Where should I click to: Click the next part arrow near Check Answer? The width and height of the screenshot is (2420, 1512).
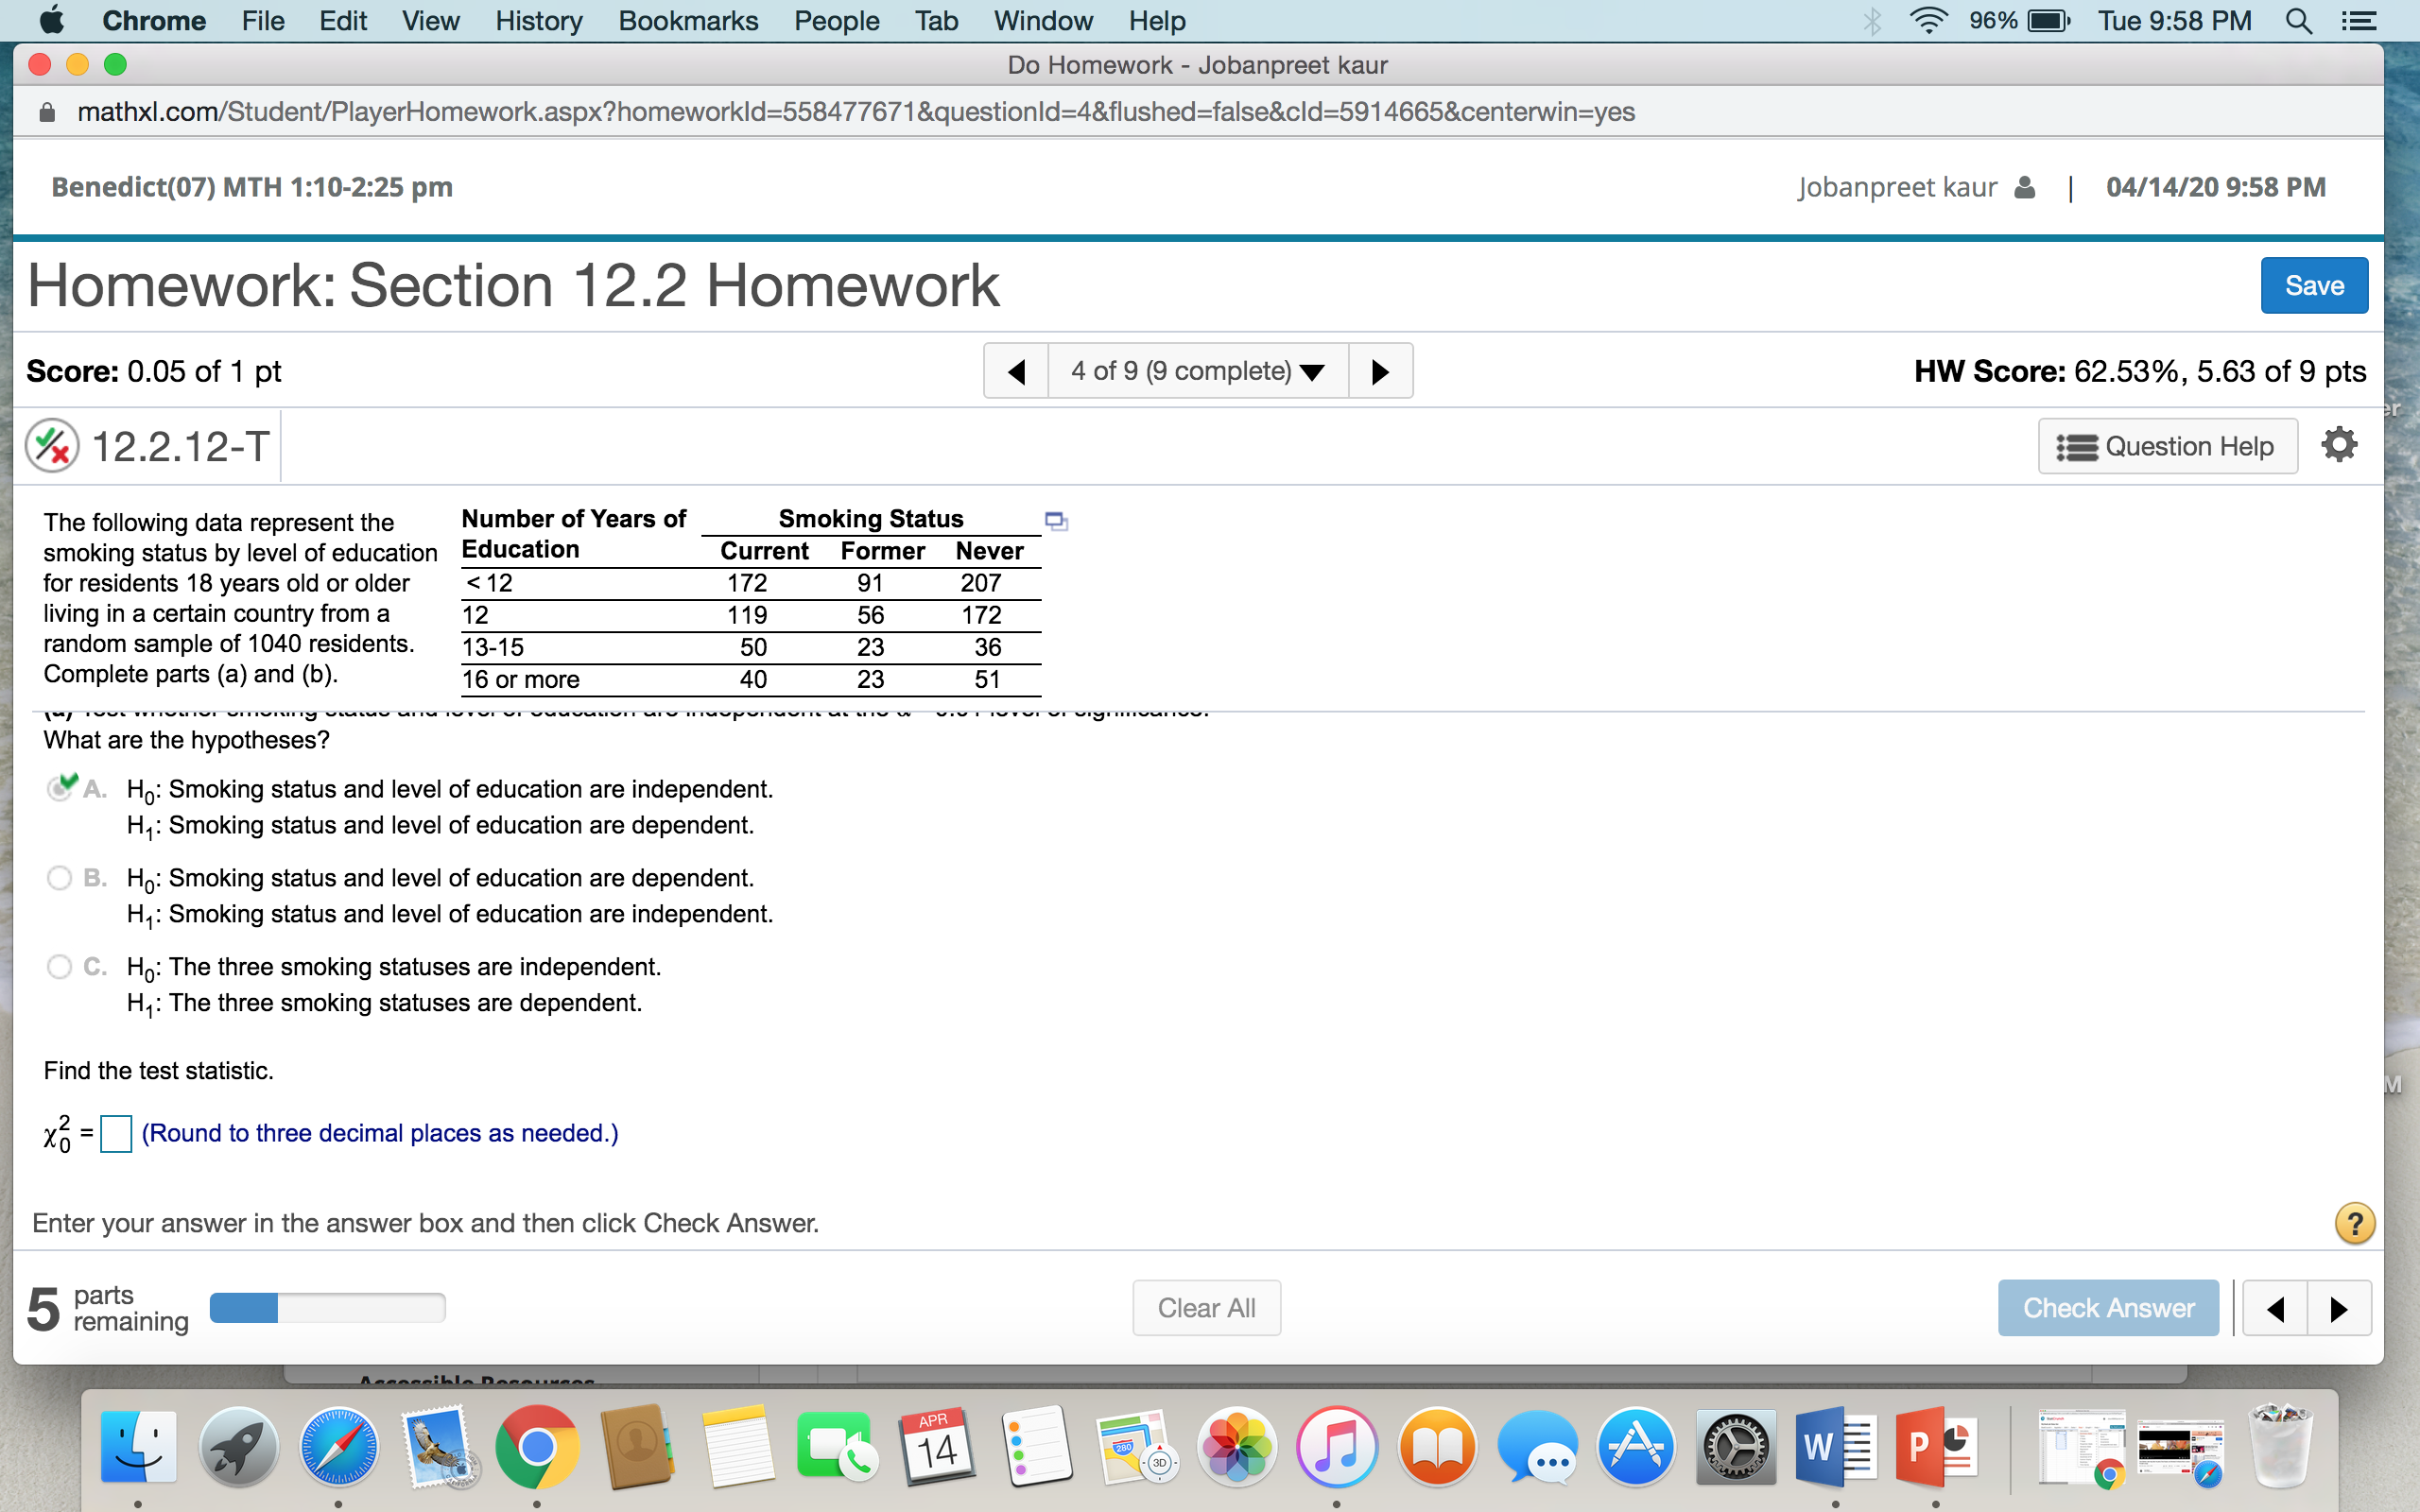coord(2338,1308)
